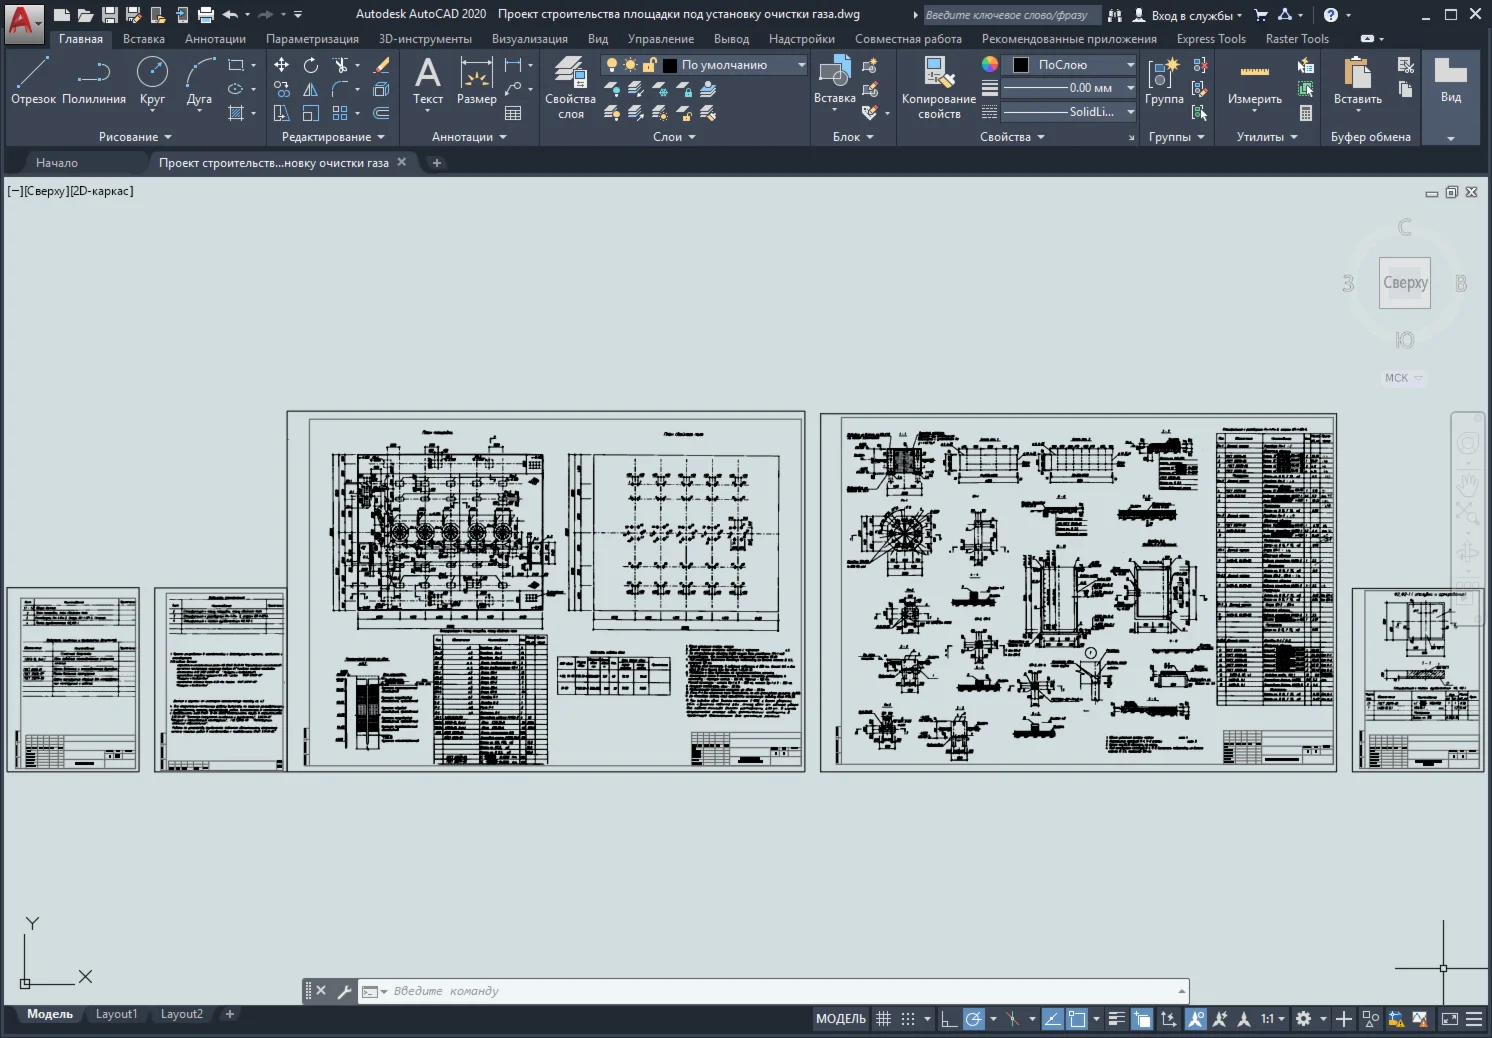Toggle 2D object snap
This screenshot has height=1038, width=1492.
point(1077,1019)
